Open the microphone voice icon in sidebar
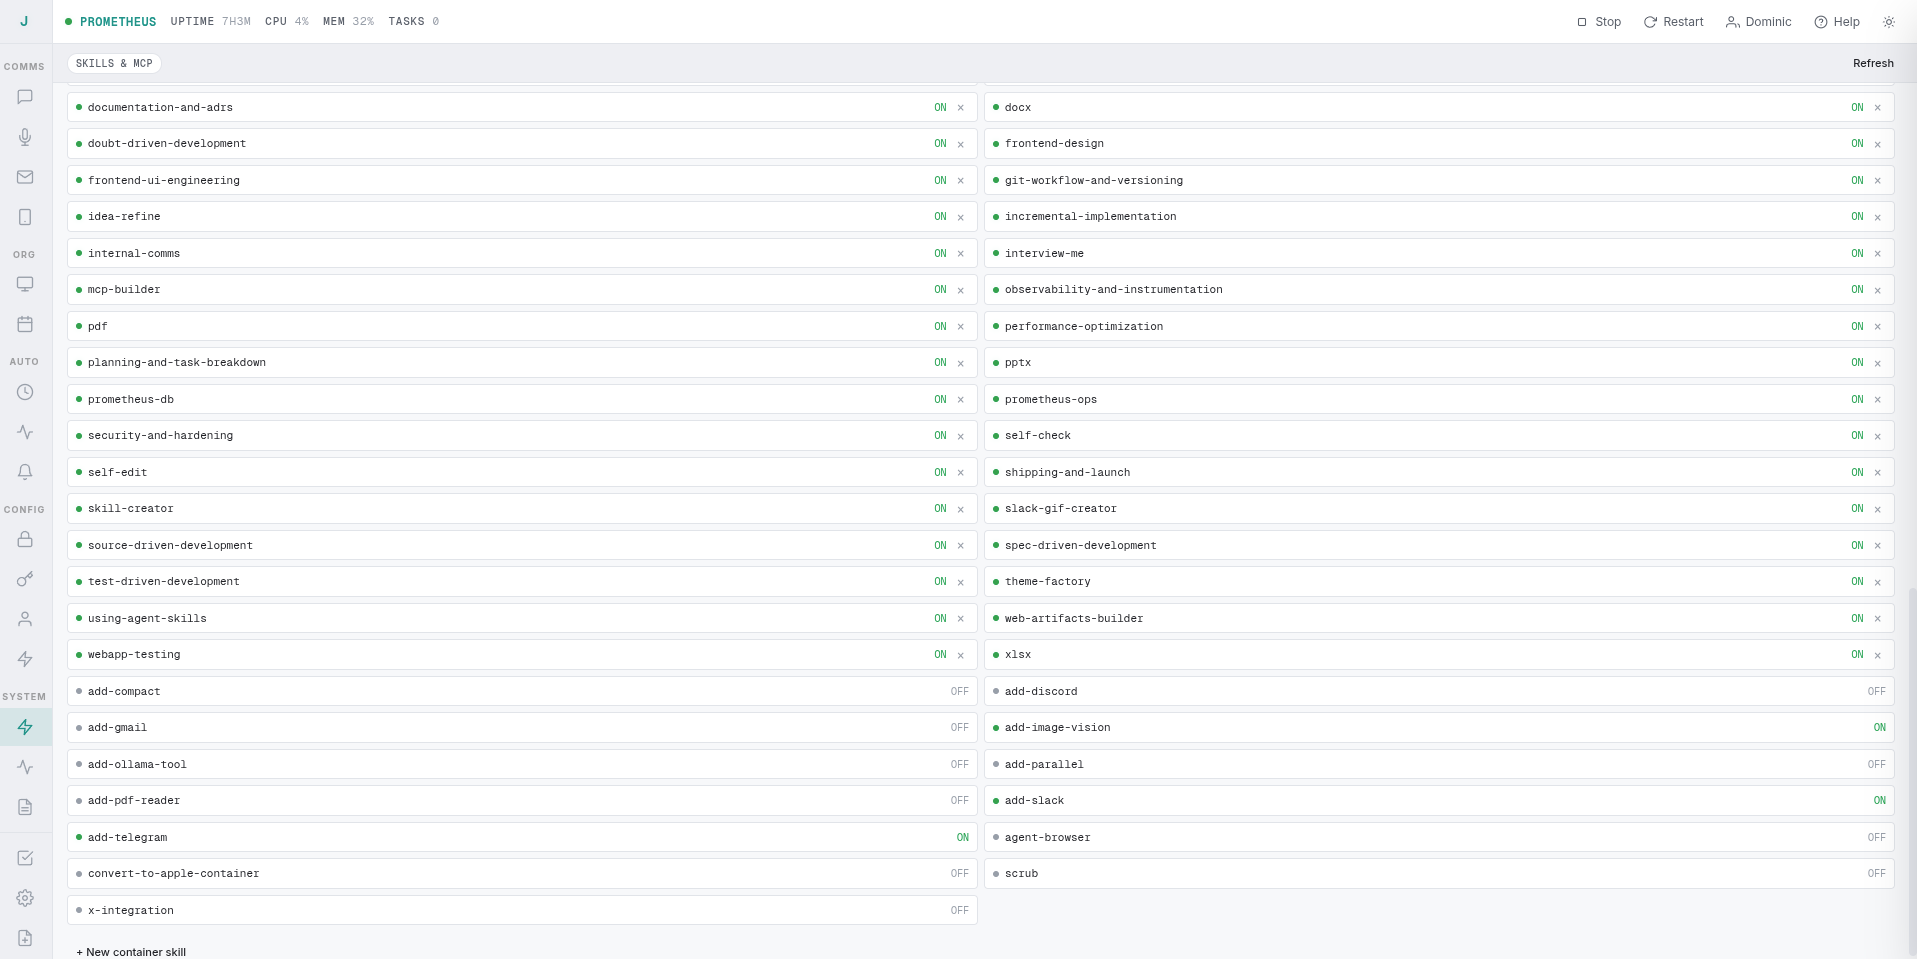 pyautogui.click(x=25, y=137)
